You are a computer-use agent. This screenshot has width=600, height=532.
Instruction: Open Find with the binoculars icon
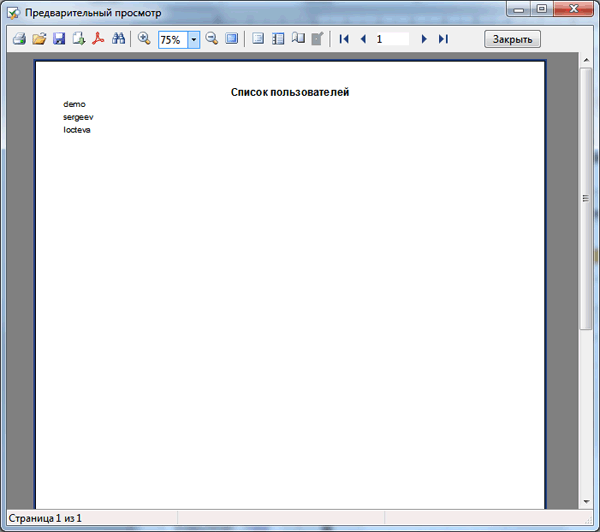[119, 39]
